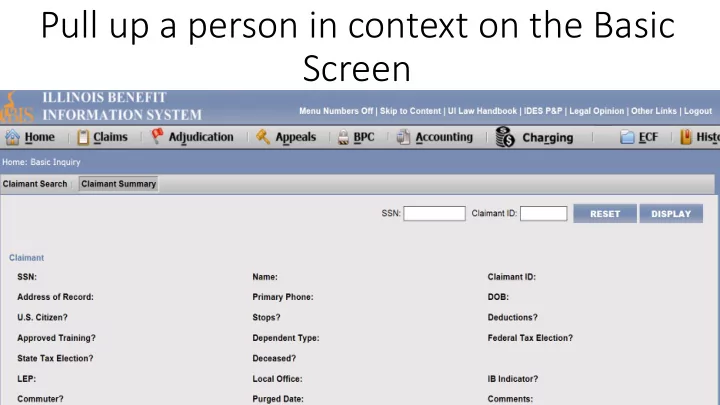Click the Claimant section heading
This screenshot has height=405, width=720.
click(27, 258)
